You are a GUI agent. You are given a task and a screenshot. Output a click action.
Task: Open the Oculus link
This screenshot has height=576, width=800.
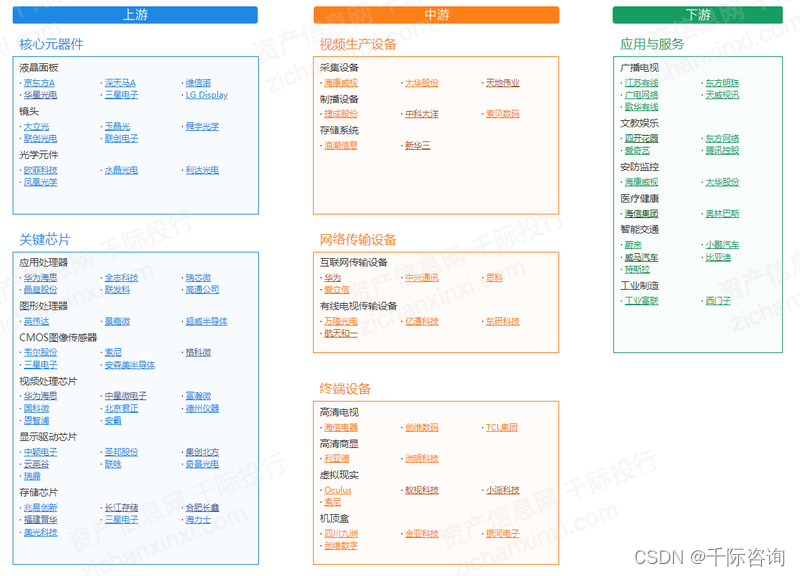(338, 491)
